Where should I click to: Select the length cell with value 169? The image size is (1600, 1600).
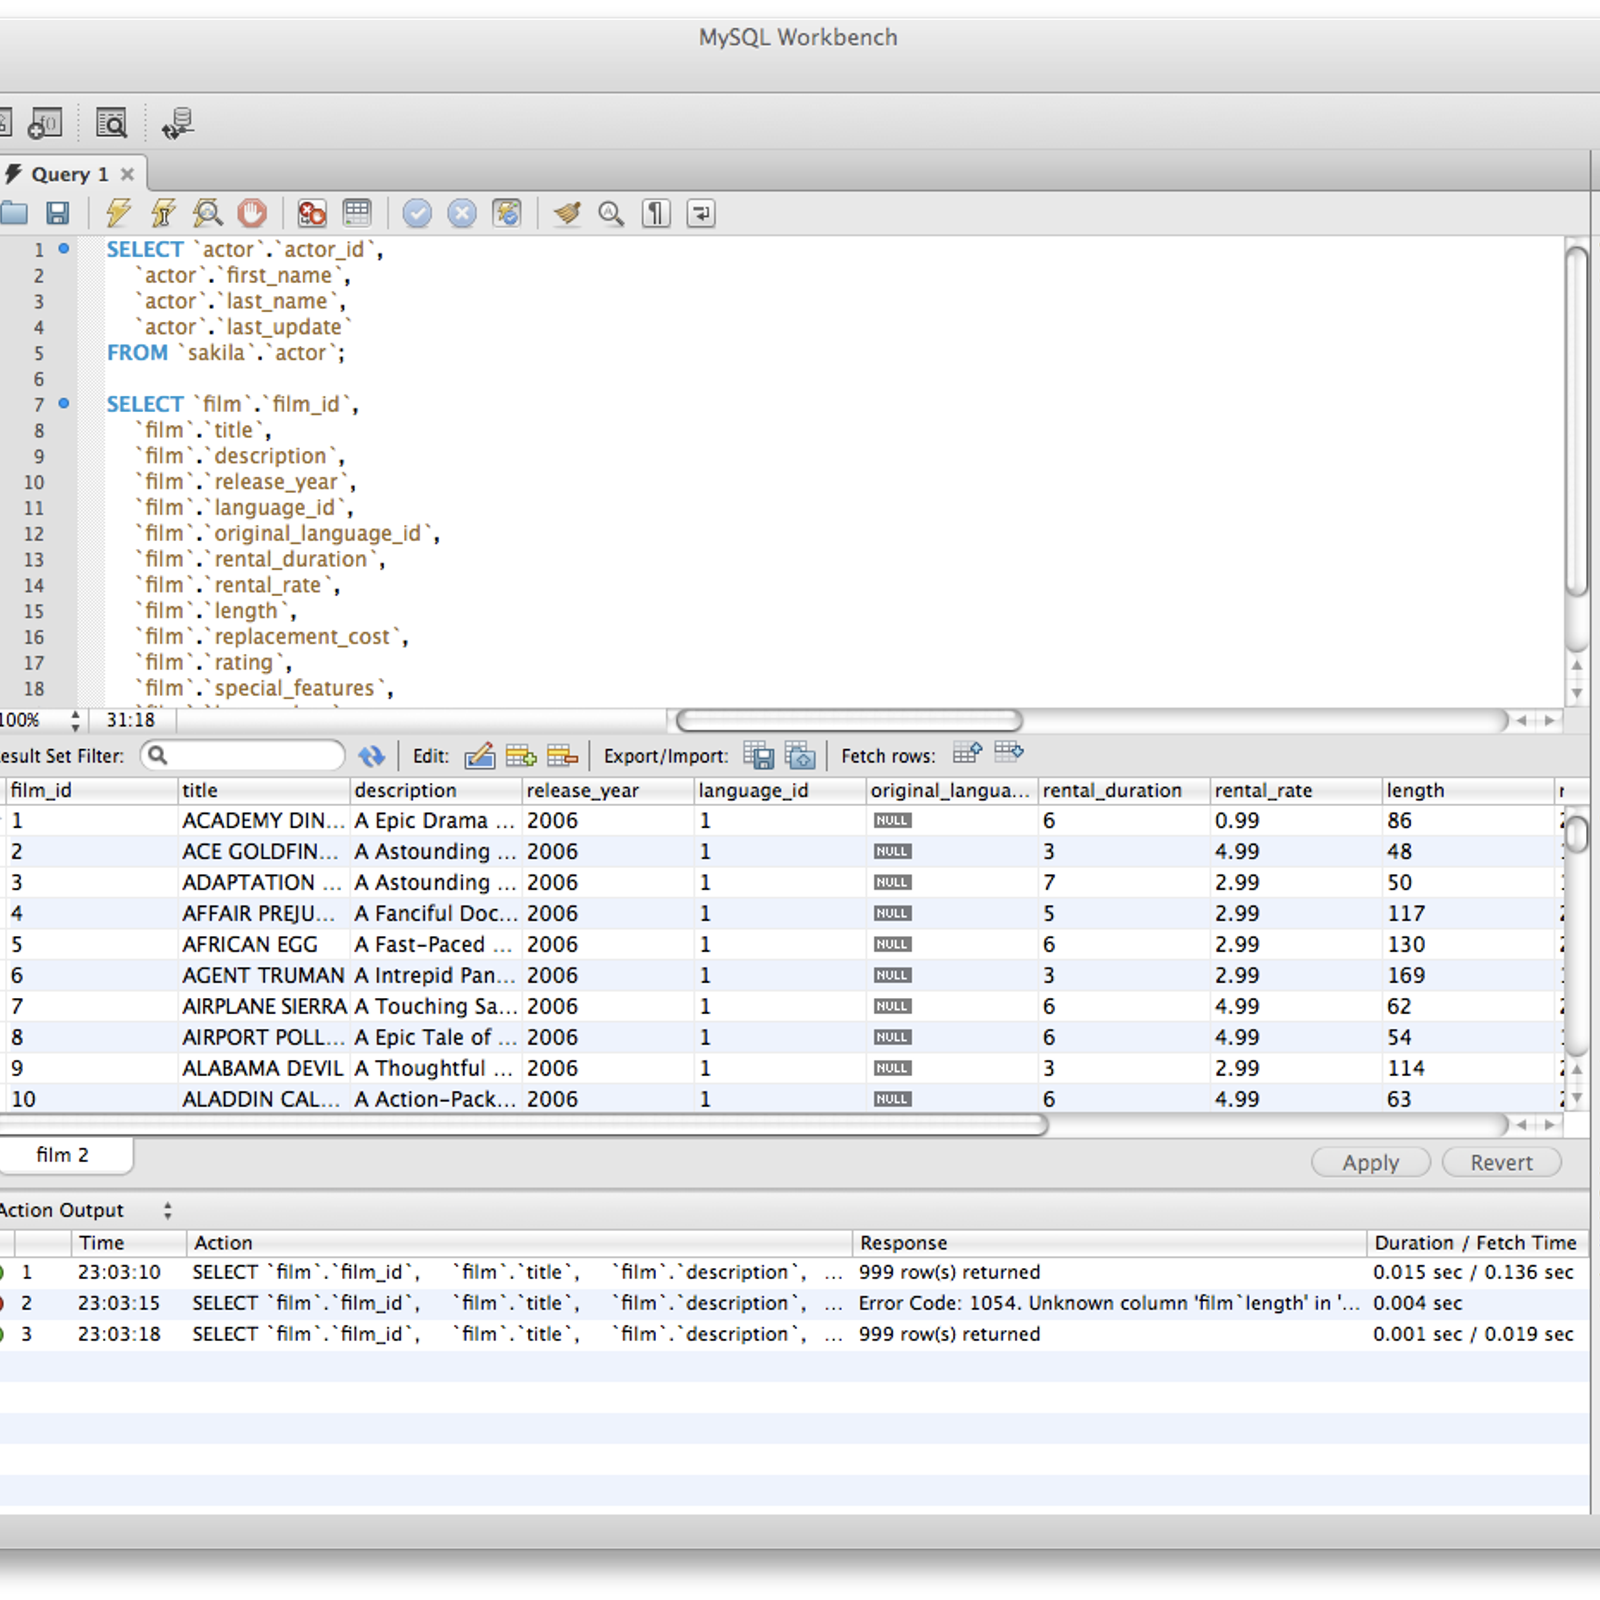pyautogui.click(x=1468, y=975)
